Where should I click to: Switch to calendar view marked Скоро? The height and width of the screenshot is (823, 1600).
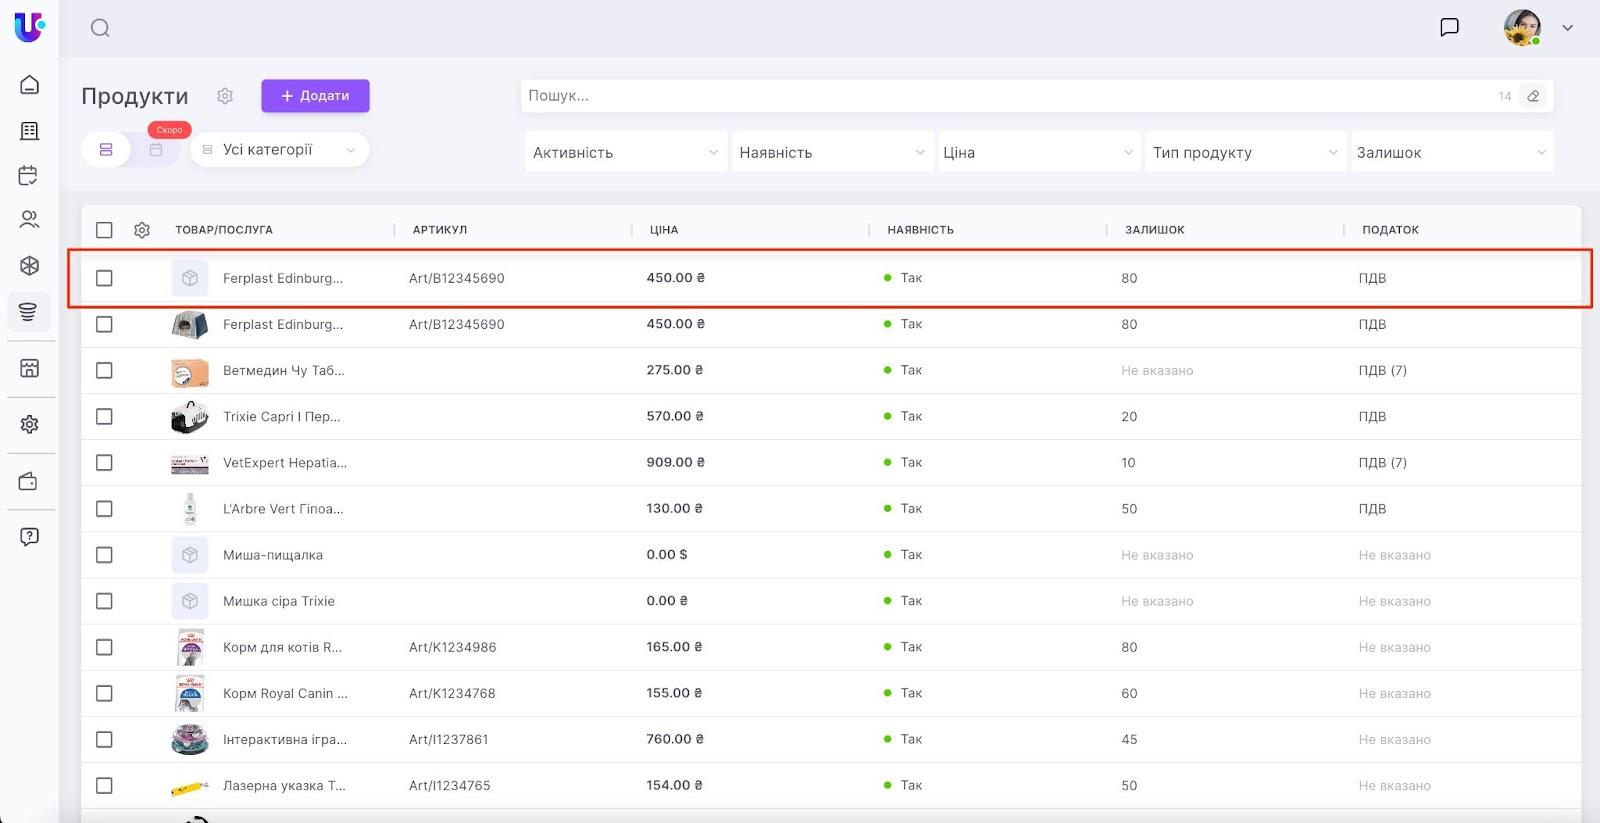156,150
